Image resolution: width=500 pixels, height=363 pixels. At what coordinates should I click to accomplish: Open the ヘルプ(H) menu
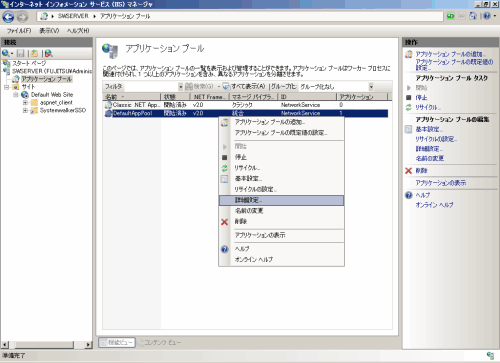78,31
